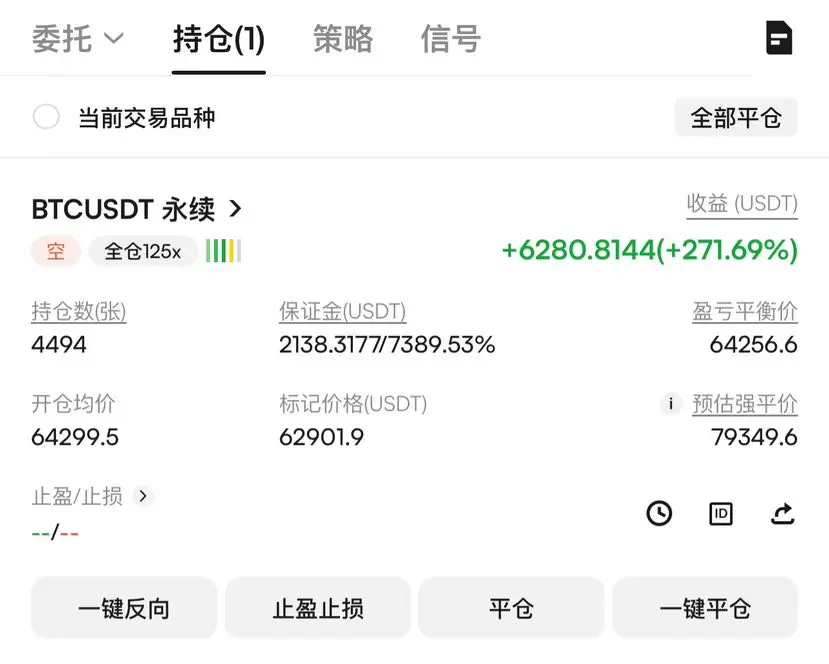829x664 pixels.
Task: Switch to the 信号 tab
Action: pyautogui.click(x=450, y=39)
